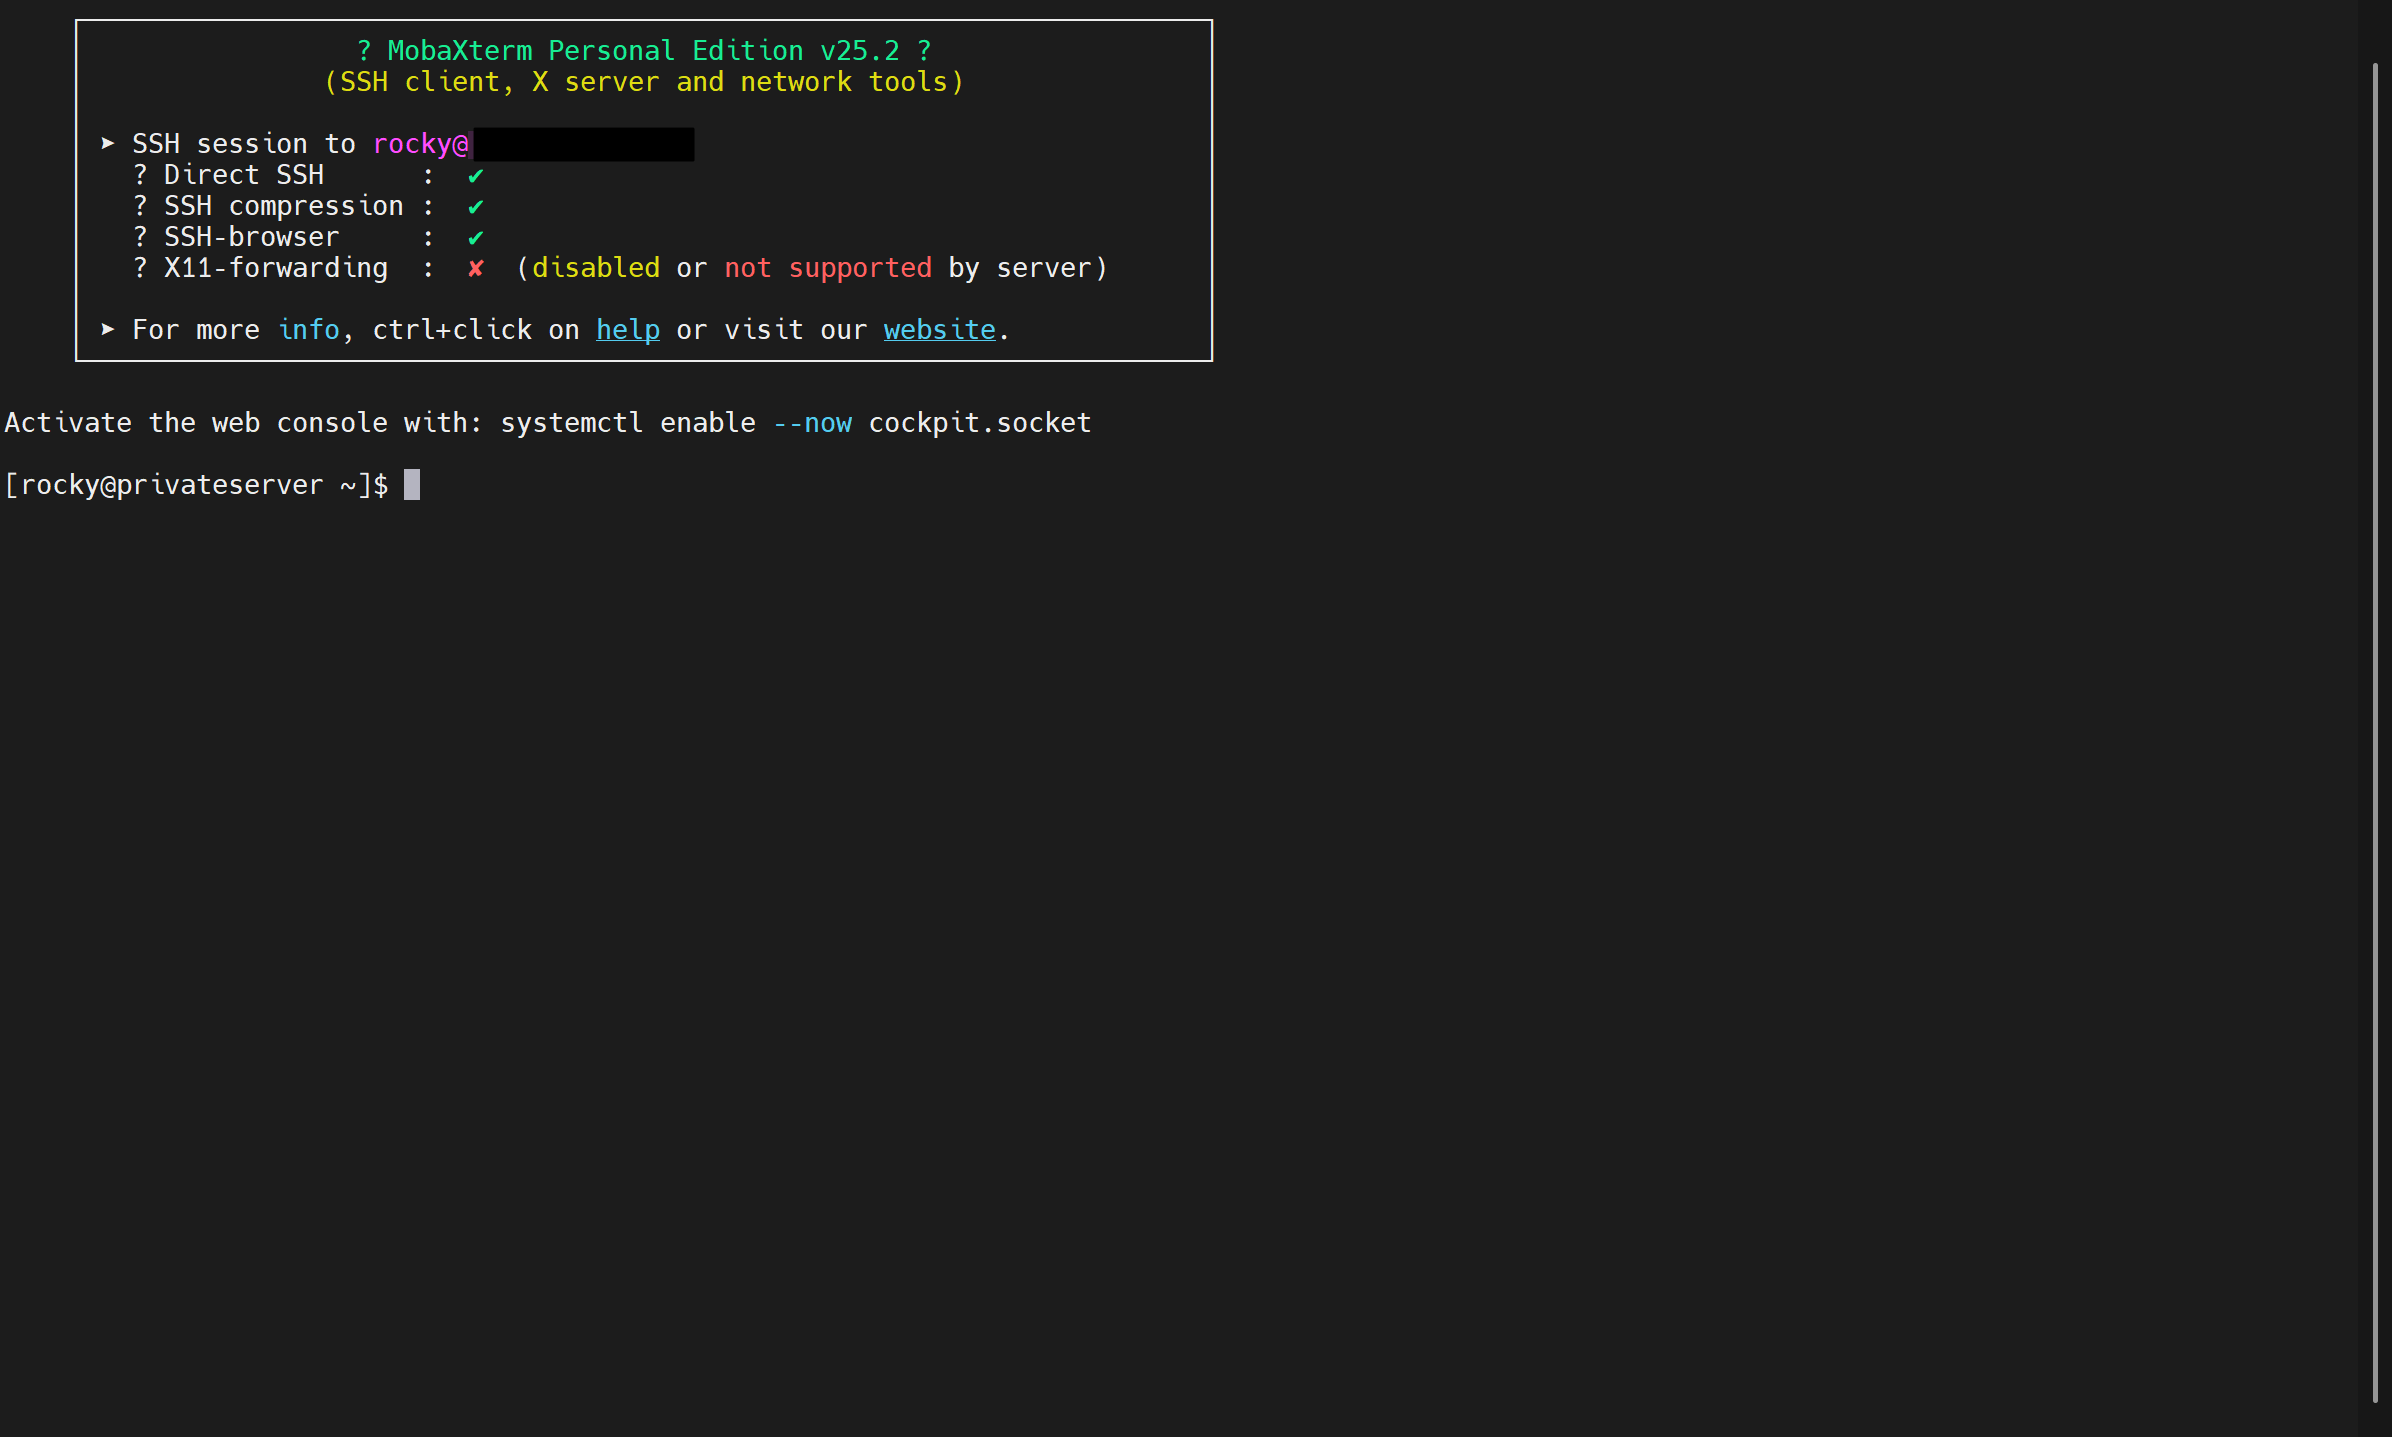Image resolution: width=2392 pixels, height=1437 pixels.
Task: Click the blue info word
Action: coord(308,330)
